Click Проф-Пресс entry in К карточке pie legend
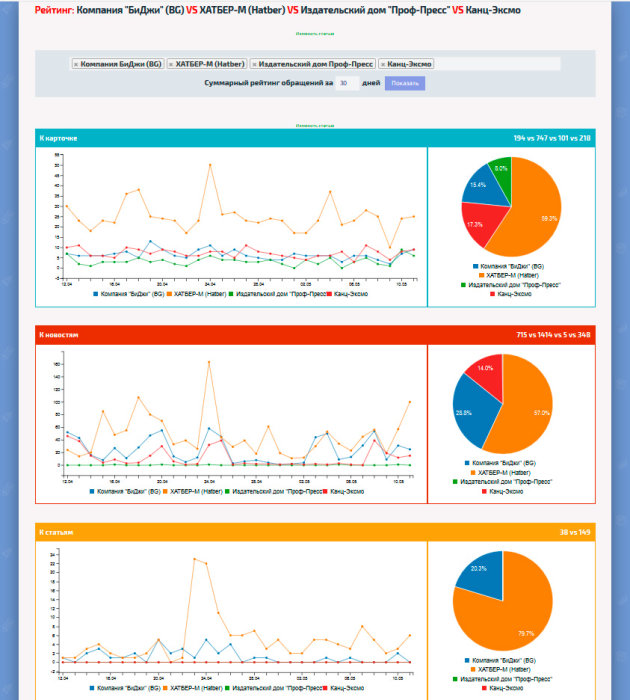 [x=510, y=285]
